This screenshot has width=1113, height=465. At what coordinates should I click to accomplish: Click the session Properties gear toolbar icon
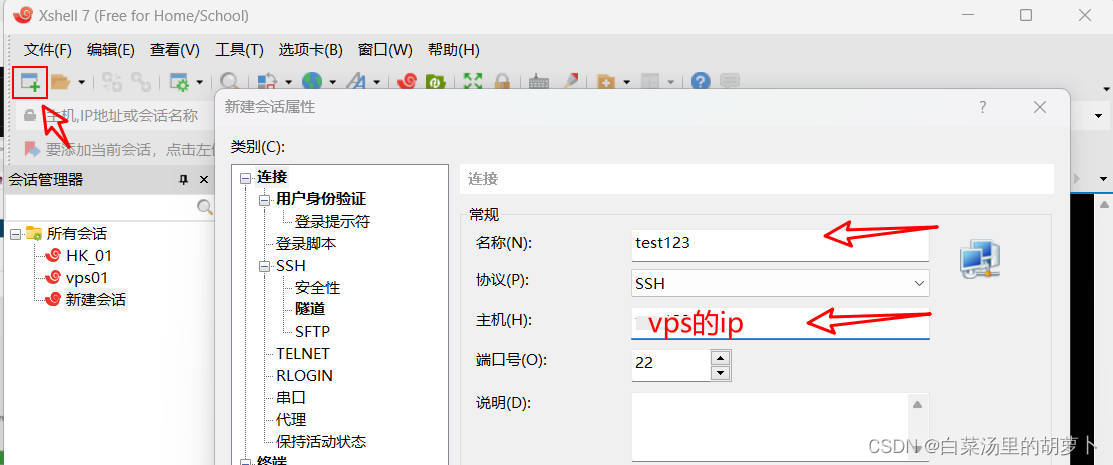(x=179, y=82)
